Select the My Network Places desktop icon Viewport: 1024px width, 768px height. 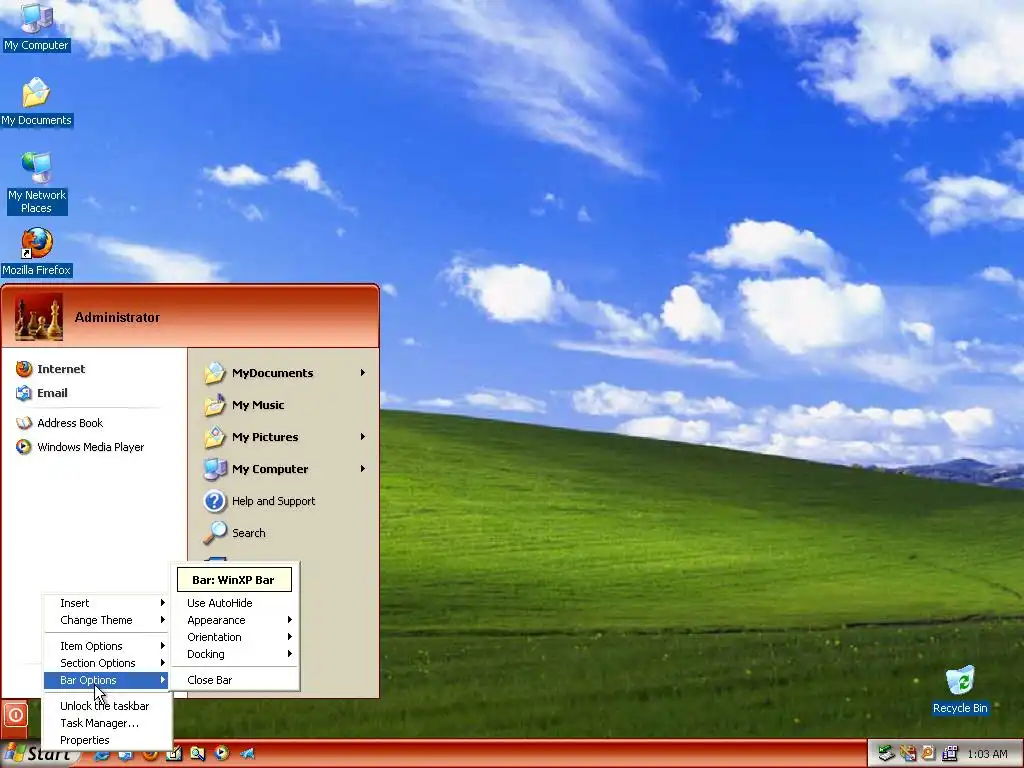[37, 183]
